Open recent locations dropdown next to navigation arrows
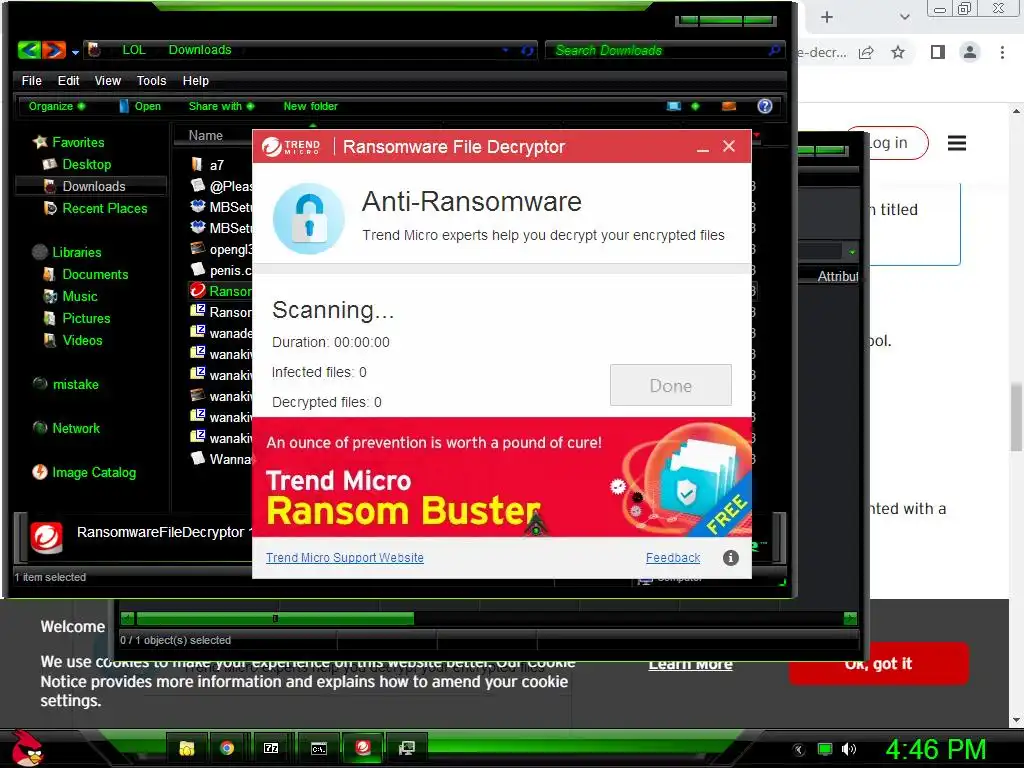Viewport: 1024px width, 768px height. 75,52
